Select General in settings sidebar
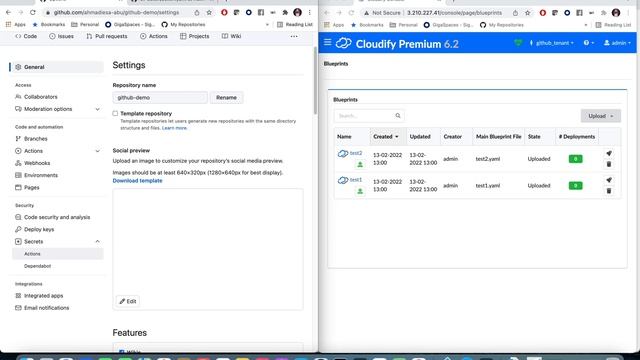This screenshot has width=640, height=360. (57, 67)
